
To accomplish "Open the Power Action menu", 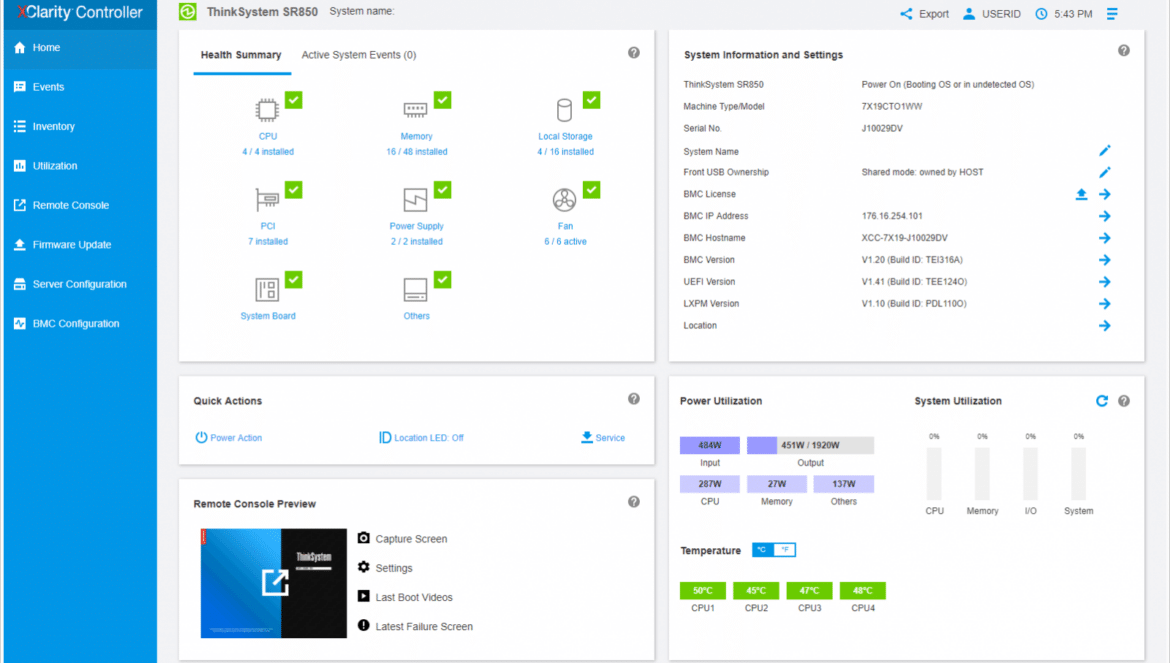I will [228, 438].
